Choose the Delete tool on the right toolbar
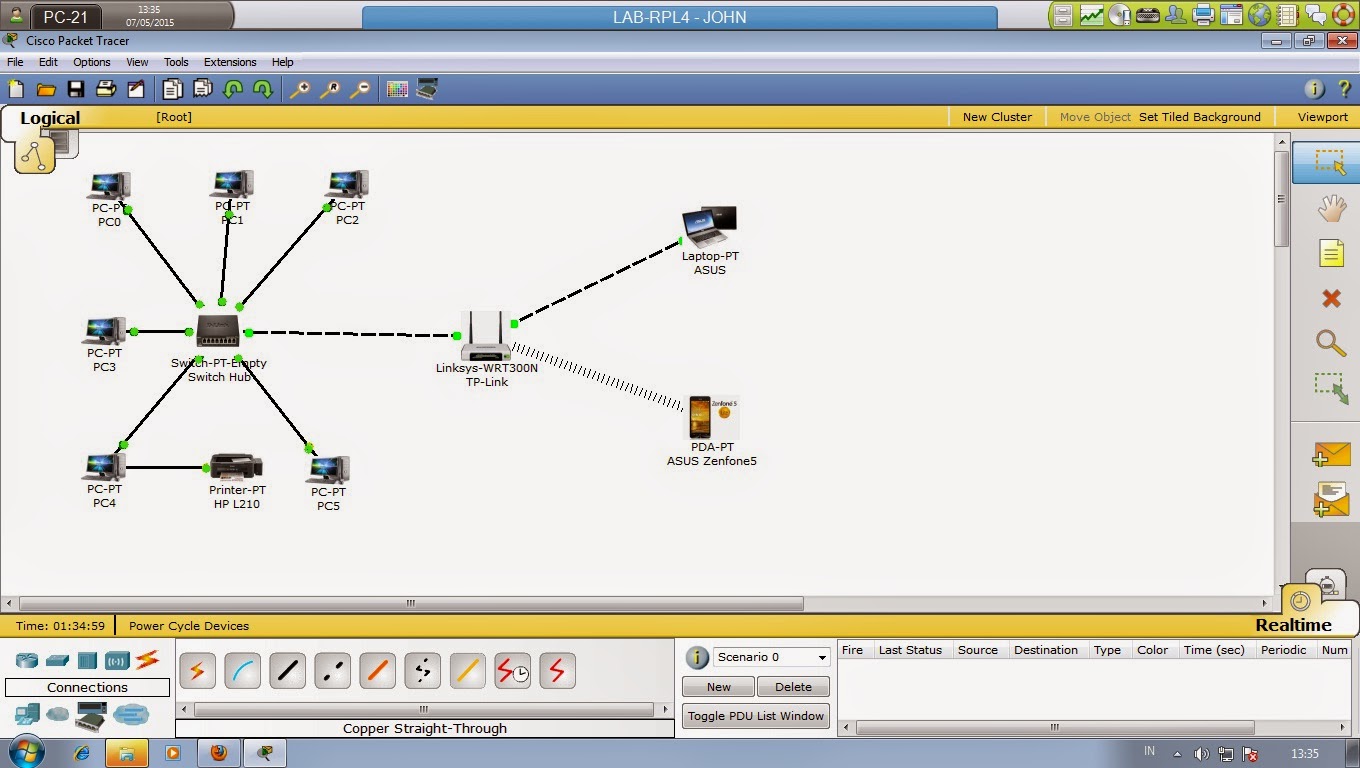Image resolution: width=1360 pixels, height=768 pixels. point(1331,298)
